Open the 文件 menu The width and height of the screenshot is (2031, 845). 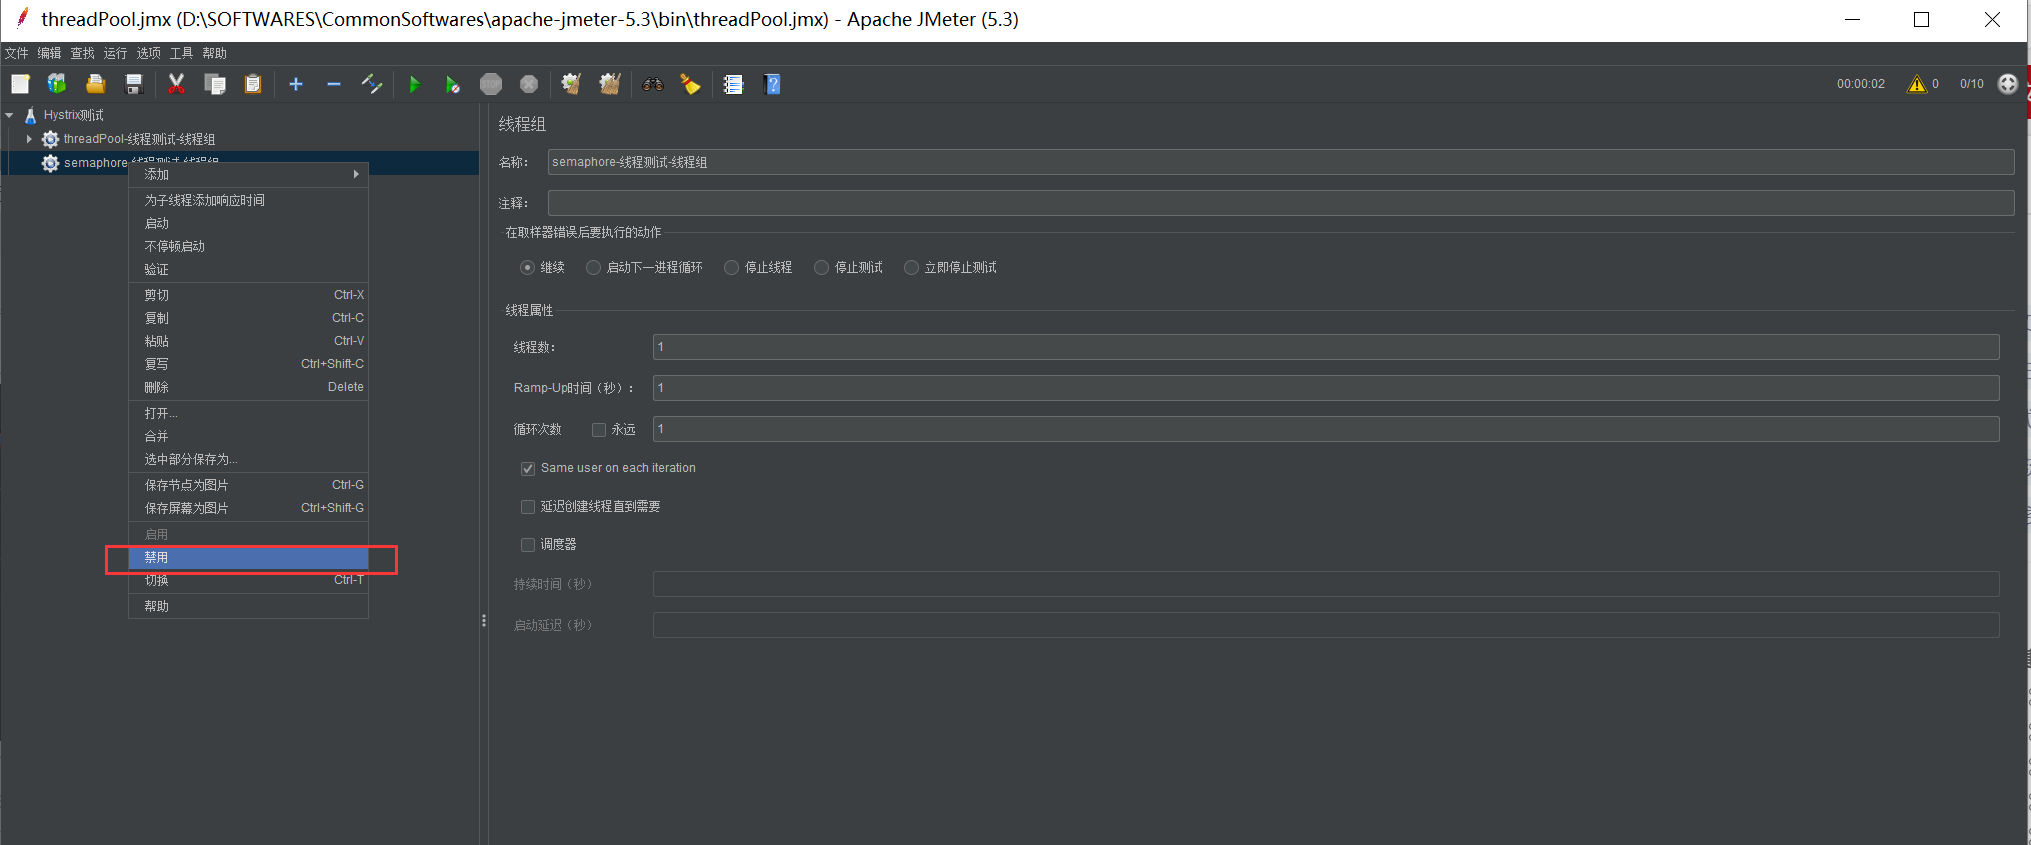tap(16, 53)
